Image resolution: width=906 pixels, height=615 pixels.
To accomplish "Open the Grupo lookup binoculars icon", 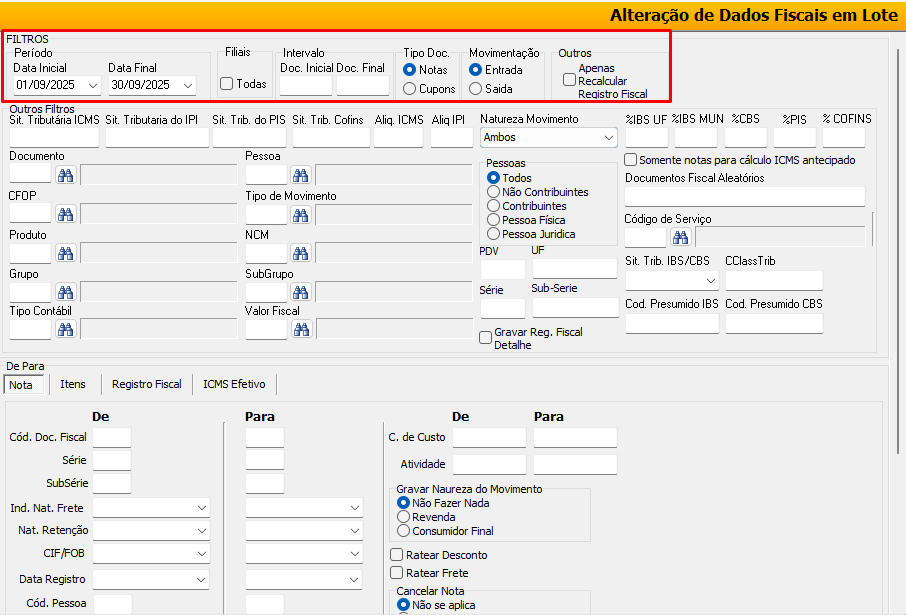I will (x=66, y=292).
